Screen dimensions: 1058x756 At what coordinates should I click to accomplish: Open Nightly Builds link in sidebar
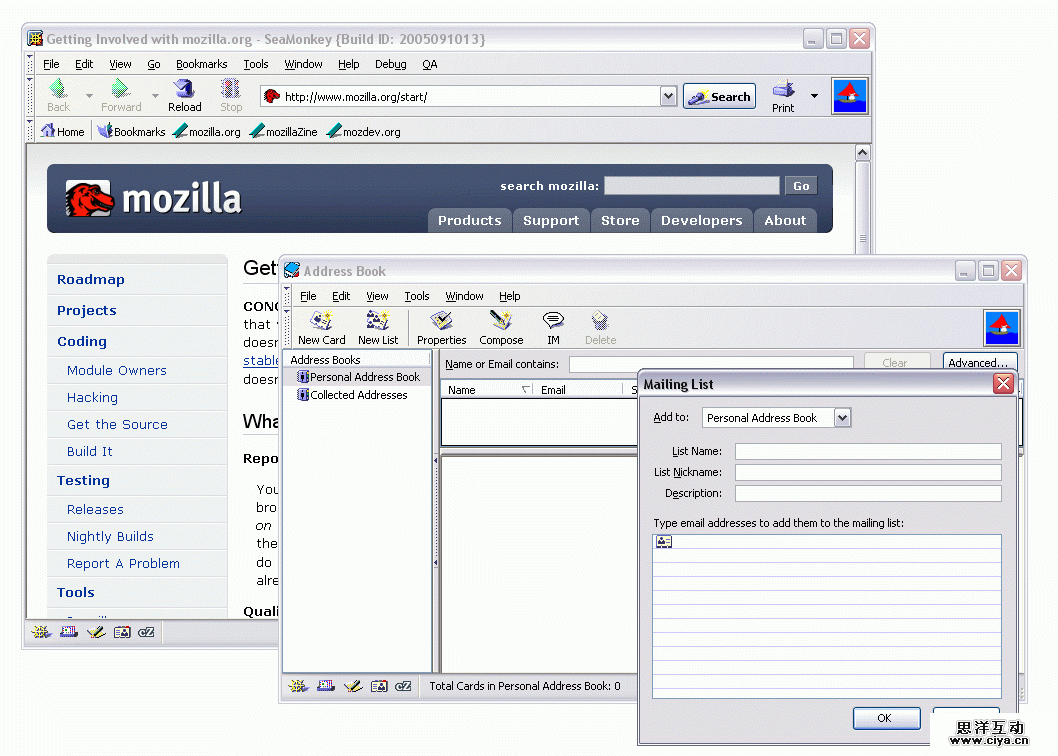110,537
